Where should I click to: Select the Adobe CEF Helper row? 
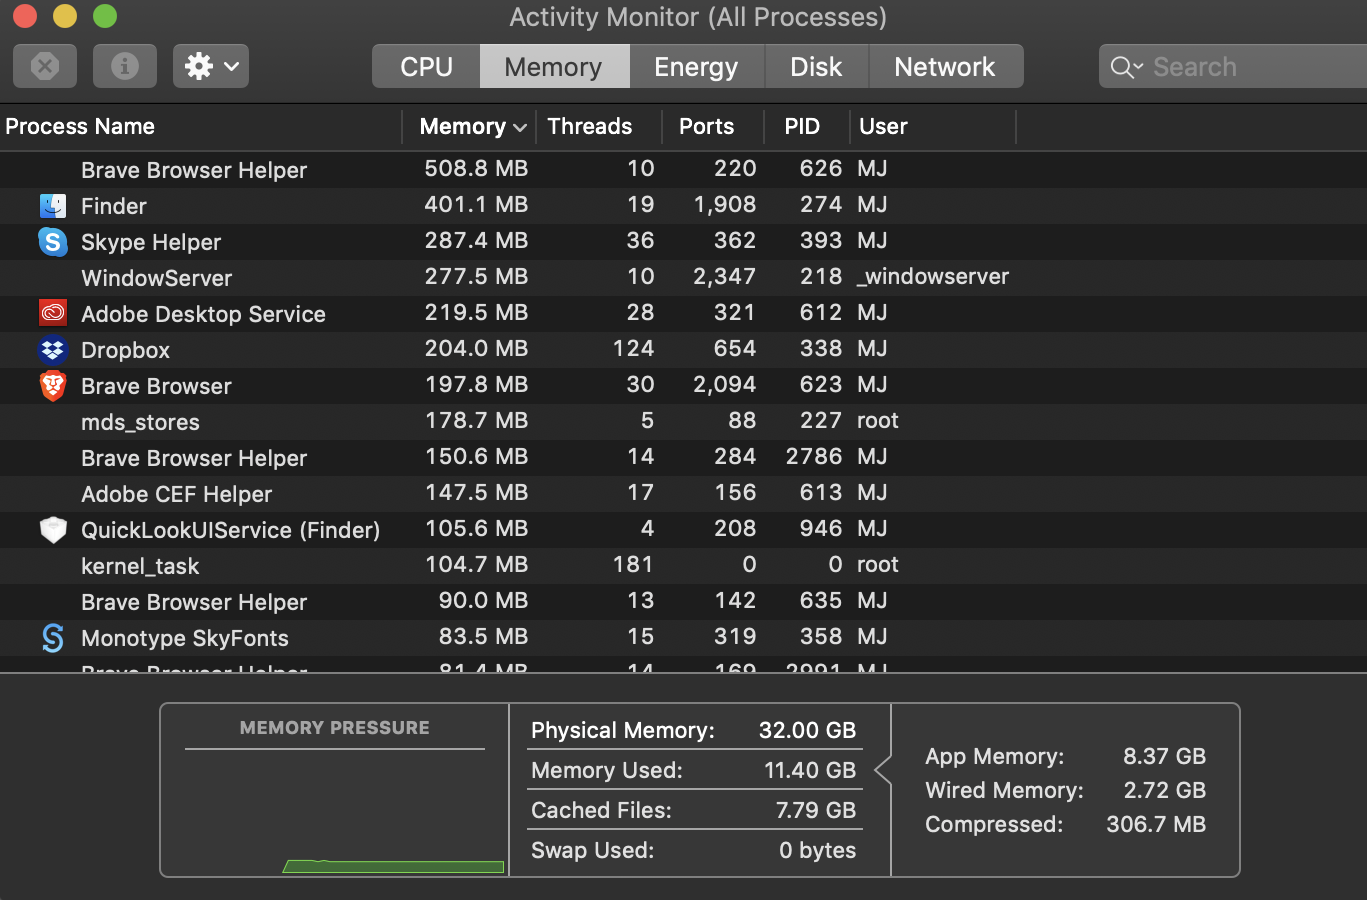[683, 494]
